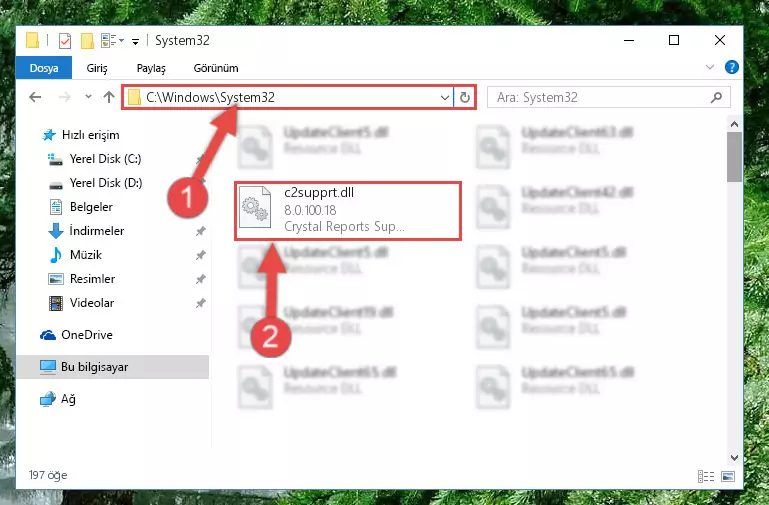Image resolution: width=769 pixels, height=505 pixels.
Task: Click the scroll down arrow of file list
Action: (x=734, y=458)
